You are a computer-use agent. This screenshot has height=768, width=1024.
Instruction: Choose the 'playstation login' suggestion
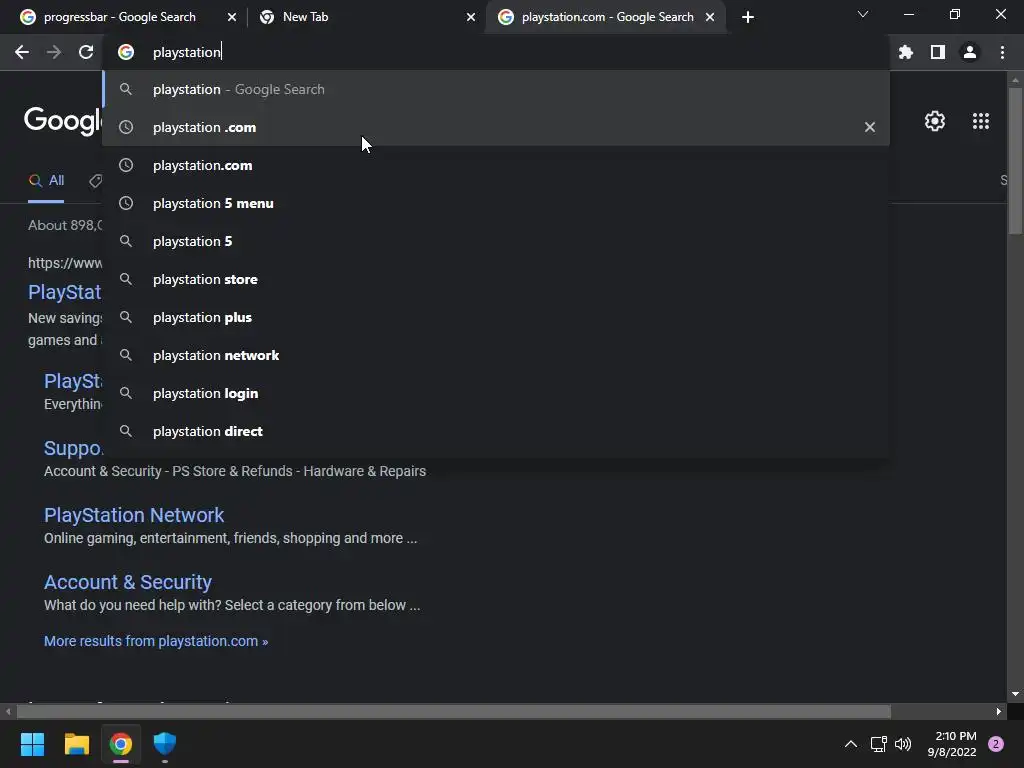[x=496, y=393]
